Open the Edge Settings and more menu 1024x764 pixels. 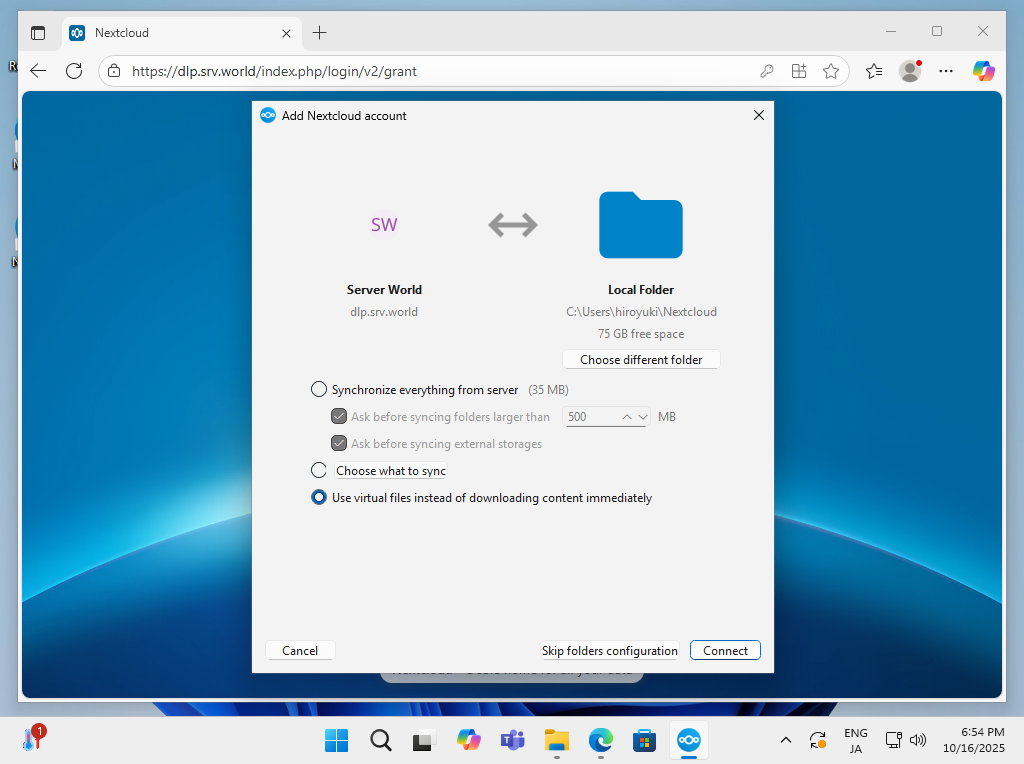pyautogui.click(x=946, y=71)
